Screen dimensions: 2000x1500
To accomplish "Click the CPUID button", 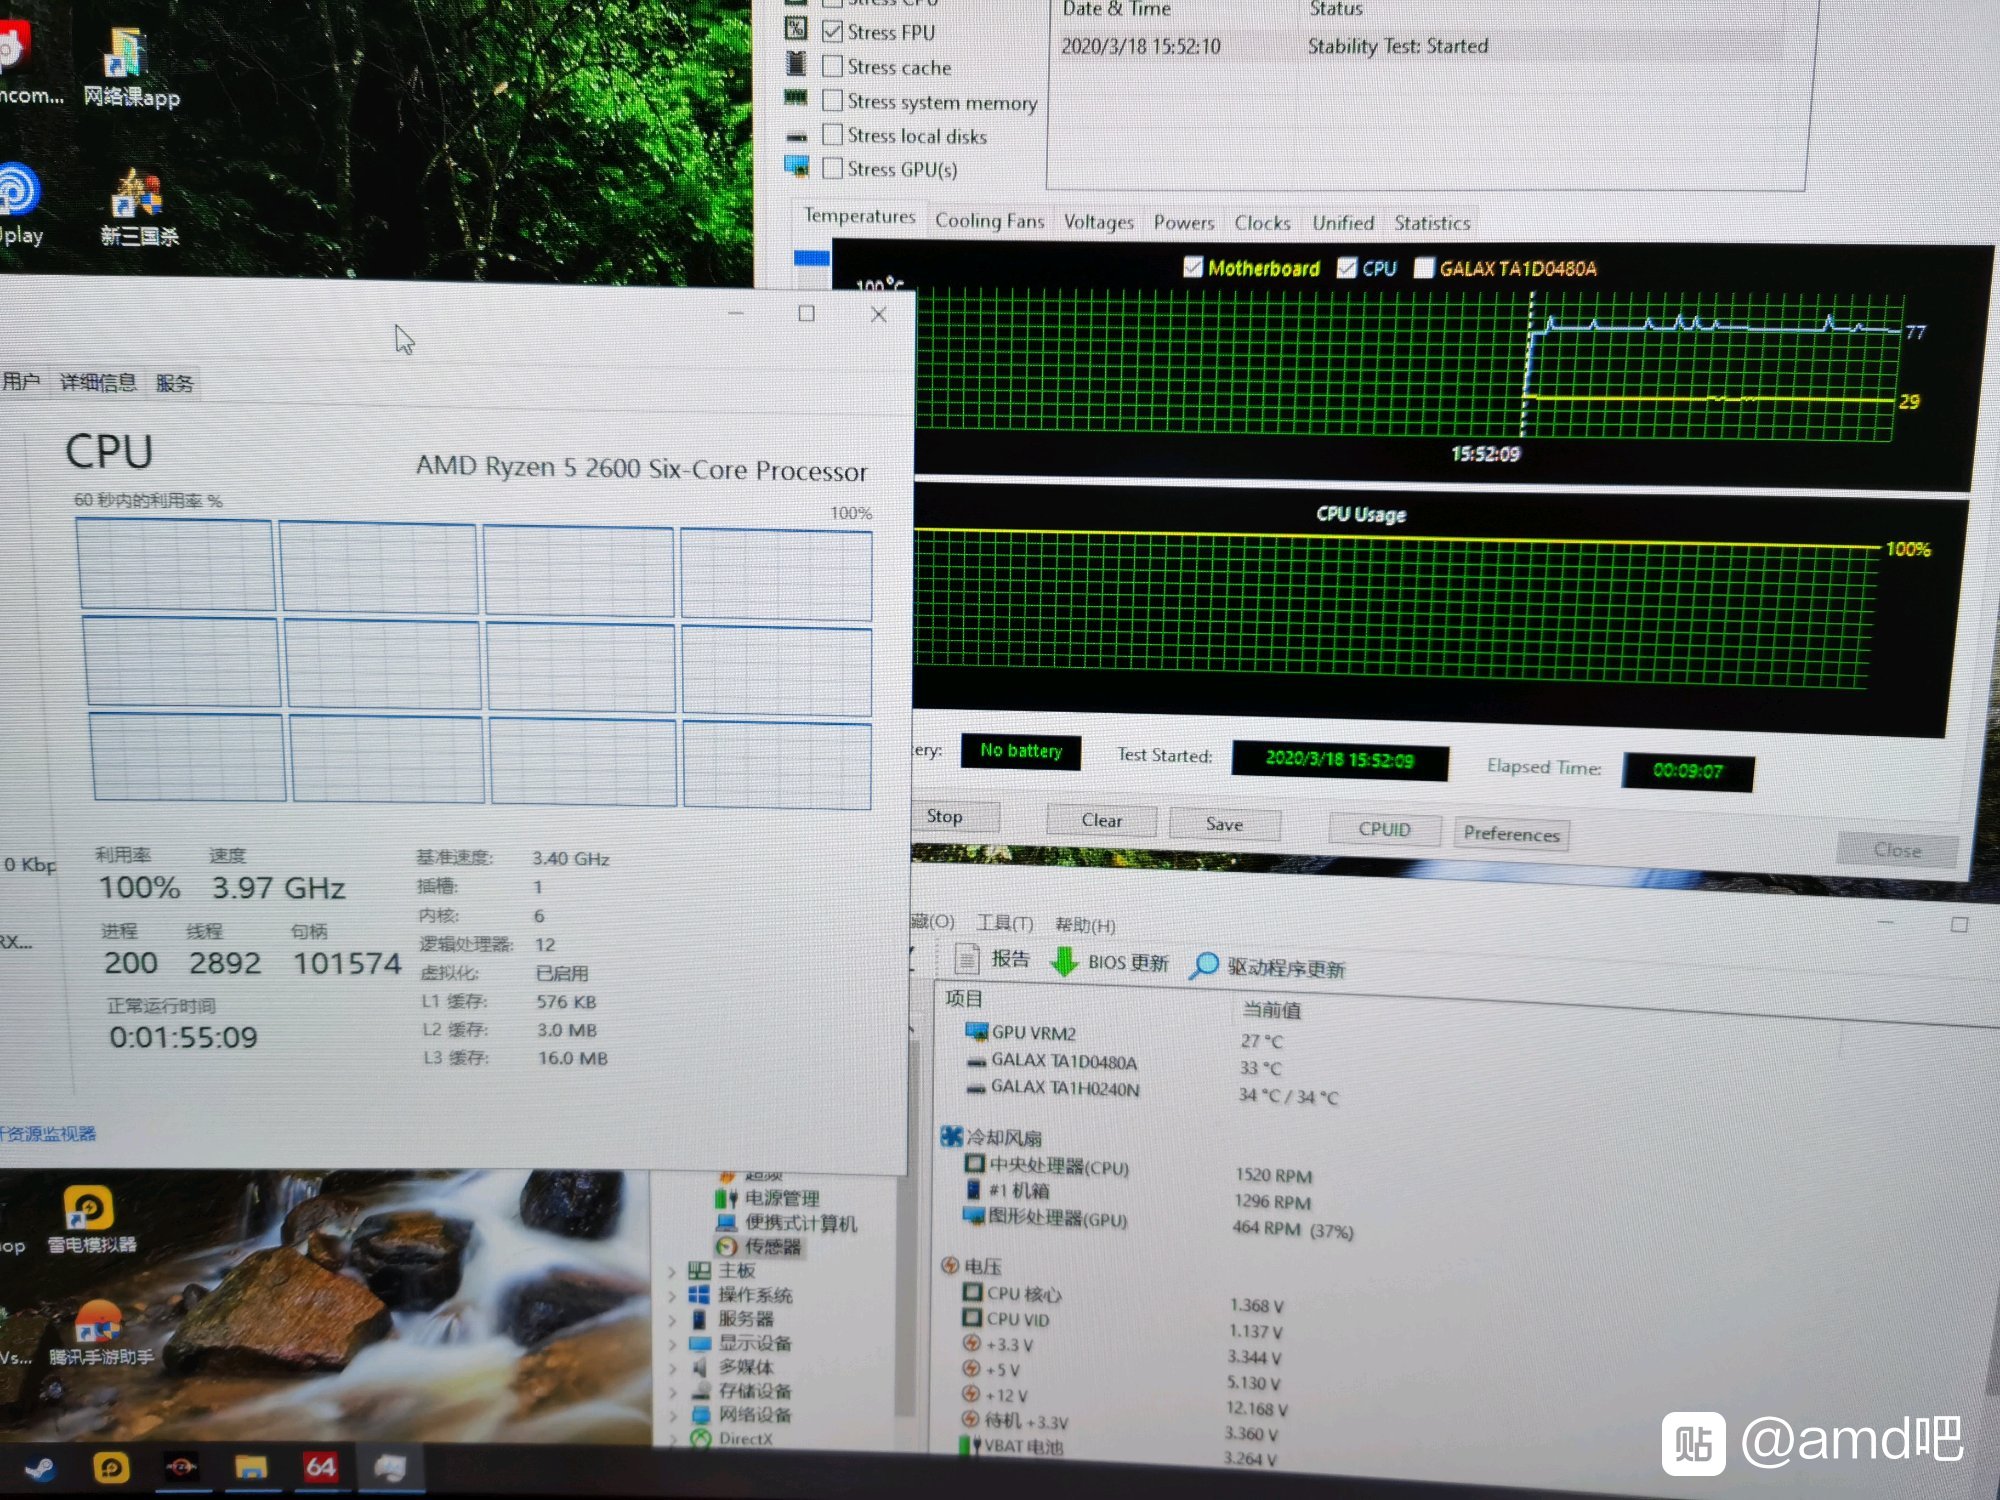I will 1384,829.
